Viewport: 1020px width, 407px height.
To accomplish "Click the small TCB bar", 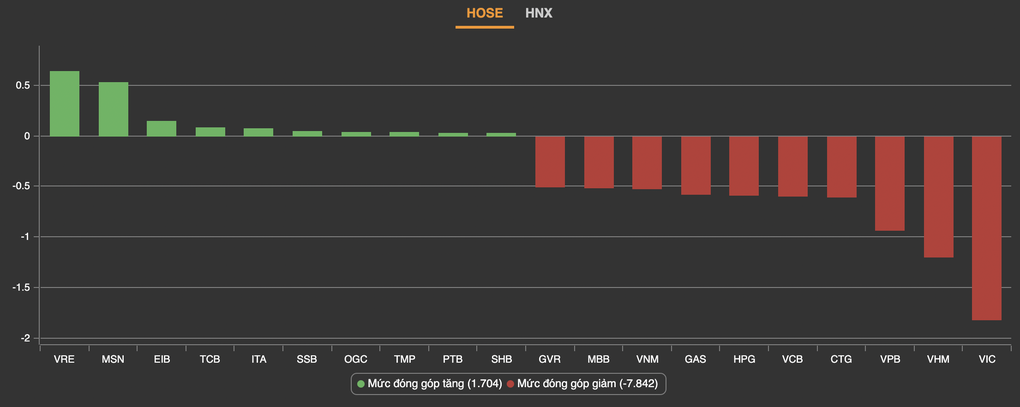I will click(210, 131).
